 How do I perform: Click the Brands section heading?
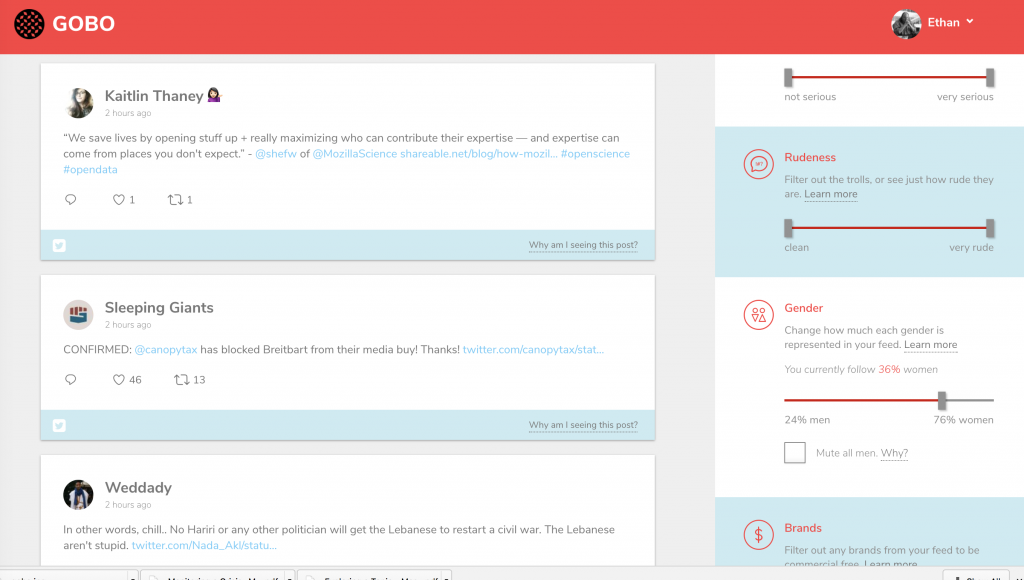click(x=803, y=528)
